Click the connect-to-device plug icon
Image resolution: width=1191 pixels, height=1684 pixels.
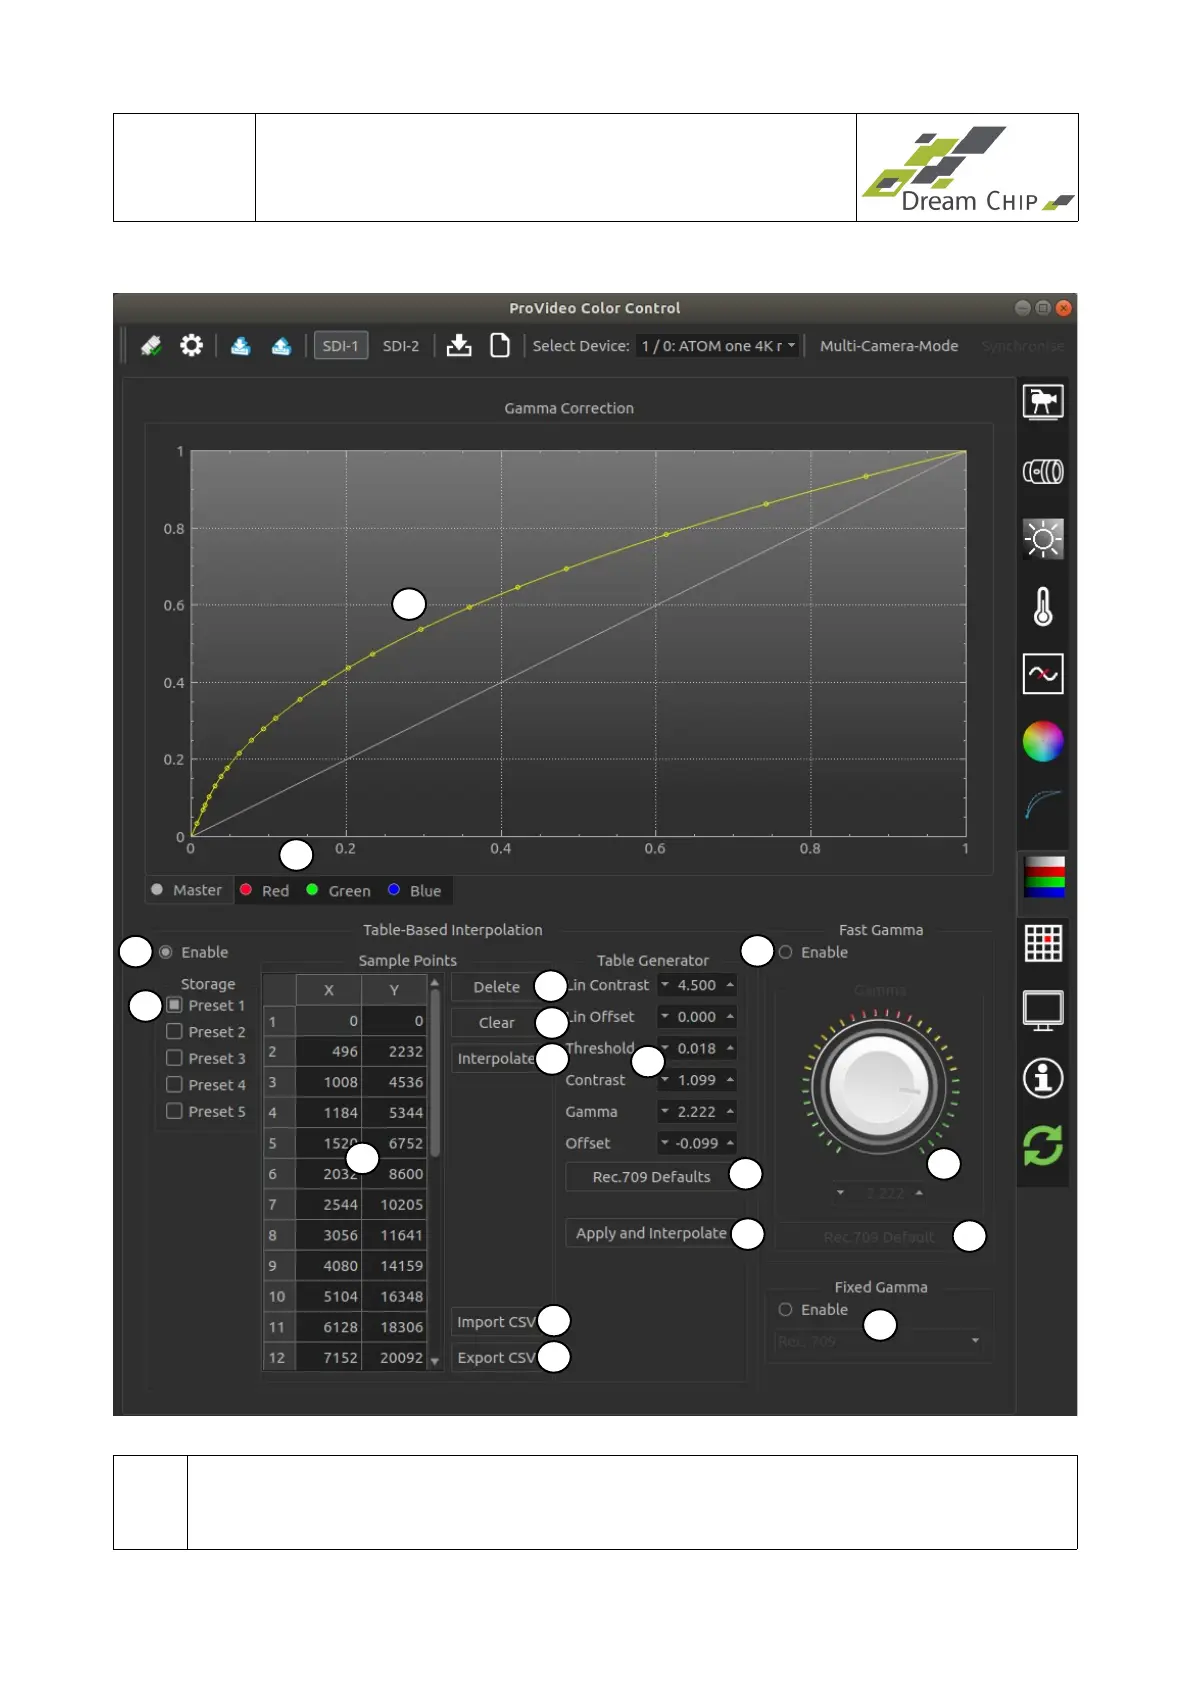coord(151,346)
